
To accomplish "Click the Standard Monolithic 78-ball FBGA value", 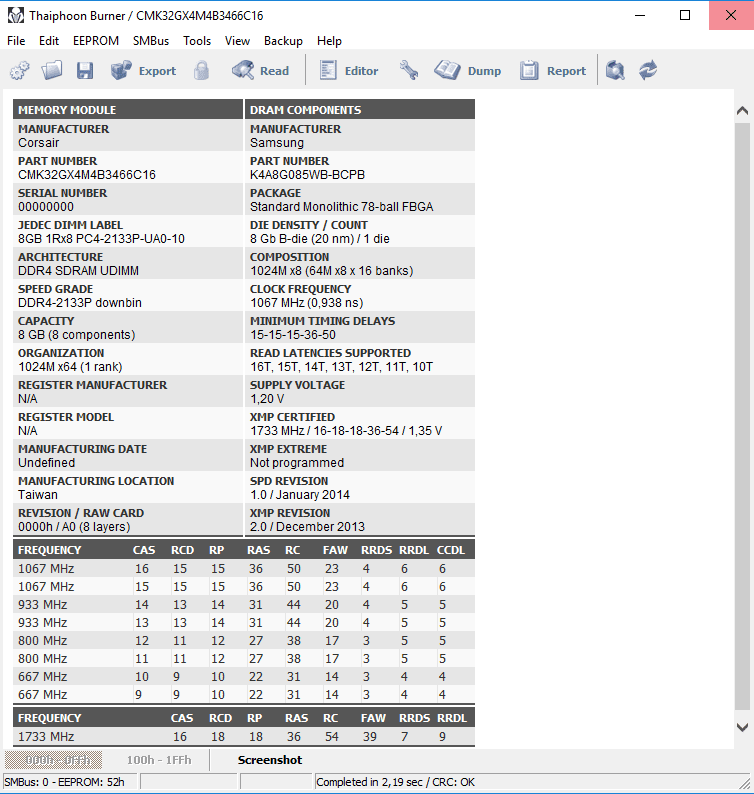I will point(342,207).
